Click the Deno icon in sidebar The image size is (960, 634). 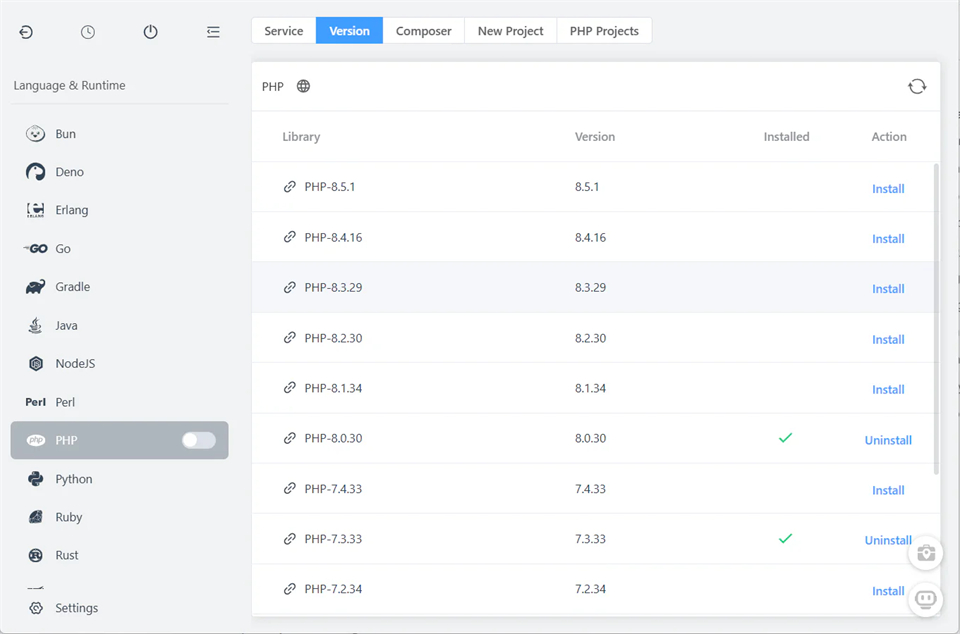[36, 172]
